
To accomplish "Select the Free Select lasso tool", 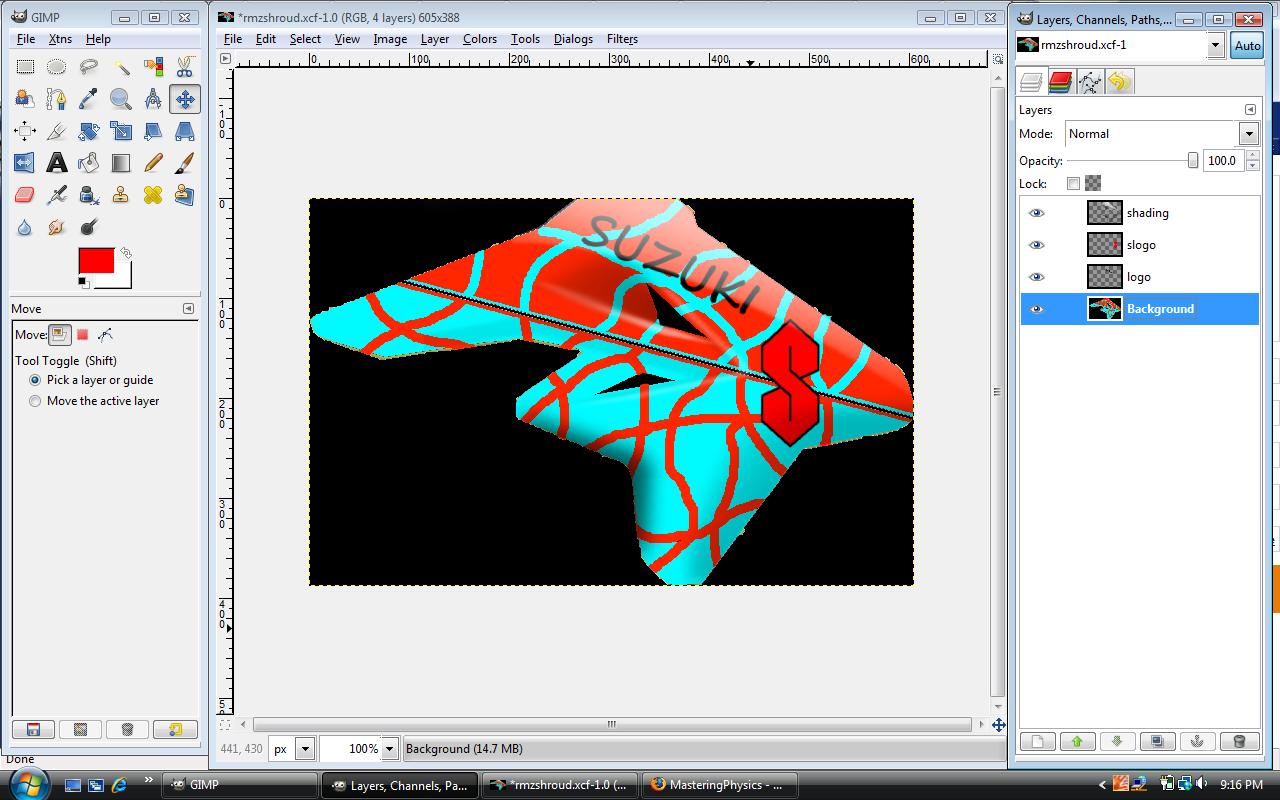I will click(89, 67).
